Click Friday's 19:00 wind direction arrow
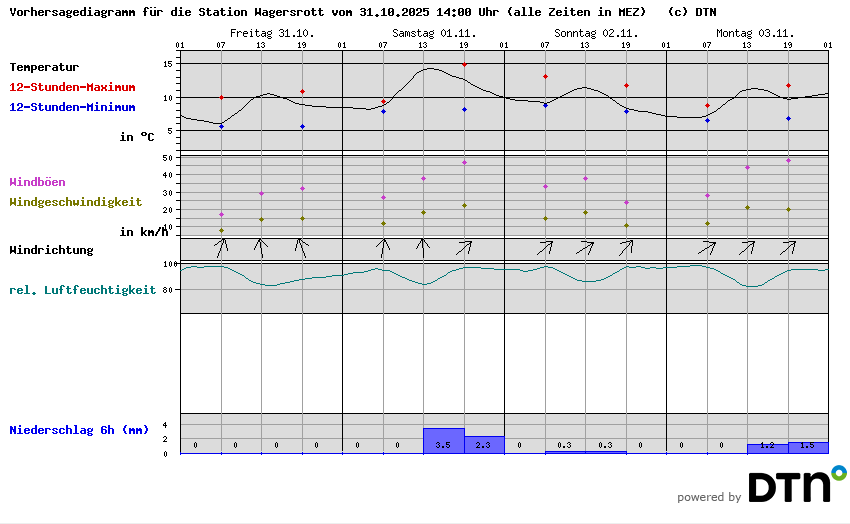The image size is (850, 524). (302, 247)
